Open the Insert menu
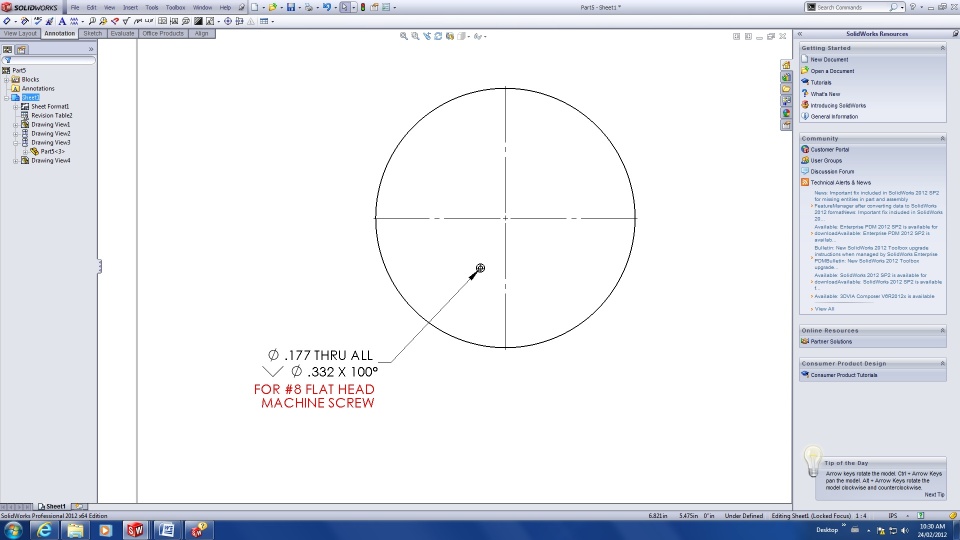The image size is (960, 540). [130, 7]
